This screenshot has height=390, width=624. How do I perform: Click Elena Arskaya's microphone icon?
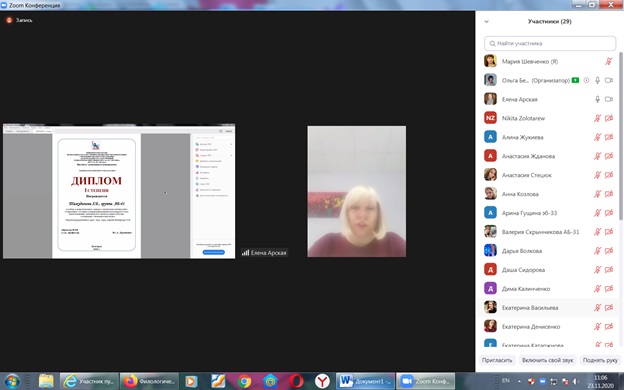(x=597, y=99)
